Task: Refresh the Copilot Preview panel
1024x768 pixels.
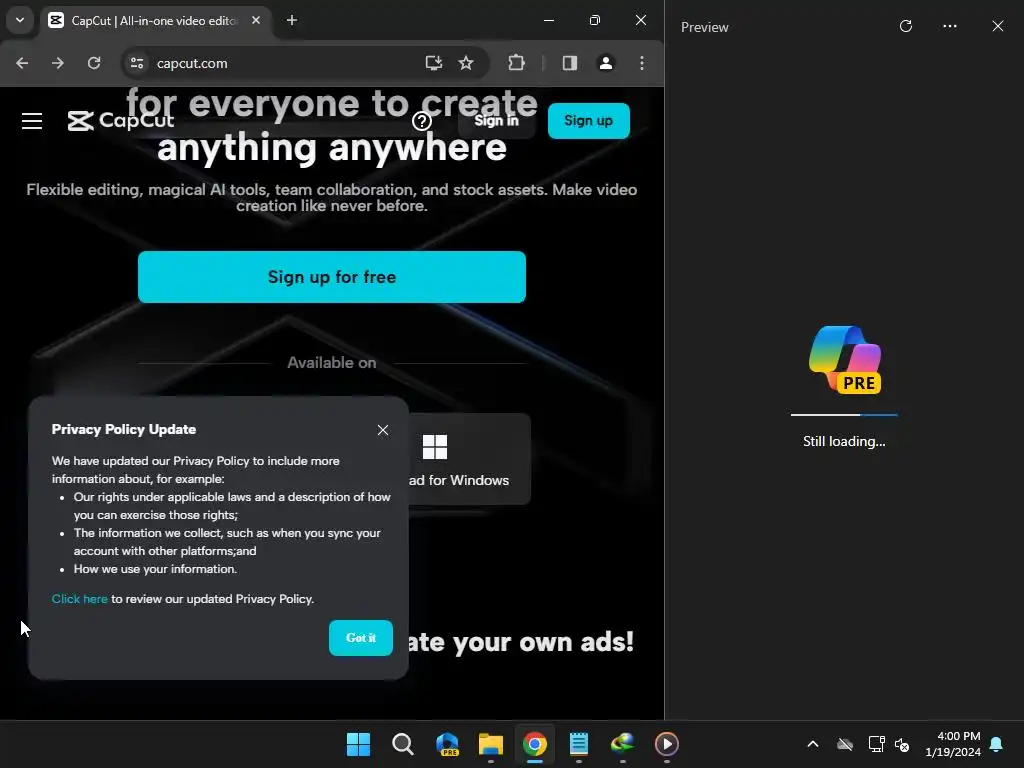Action: click(906, 26)
